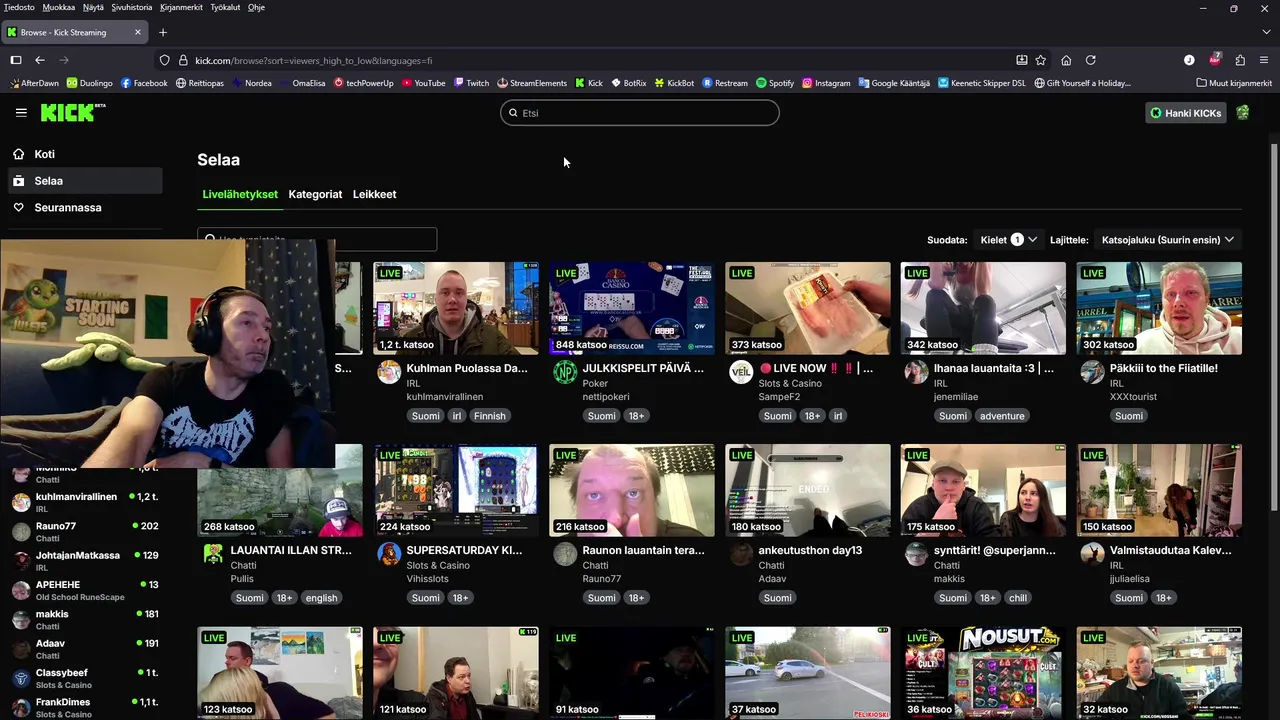Open SUPERSATURDAY slots stream title

(464, 550)
